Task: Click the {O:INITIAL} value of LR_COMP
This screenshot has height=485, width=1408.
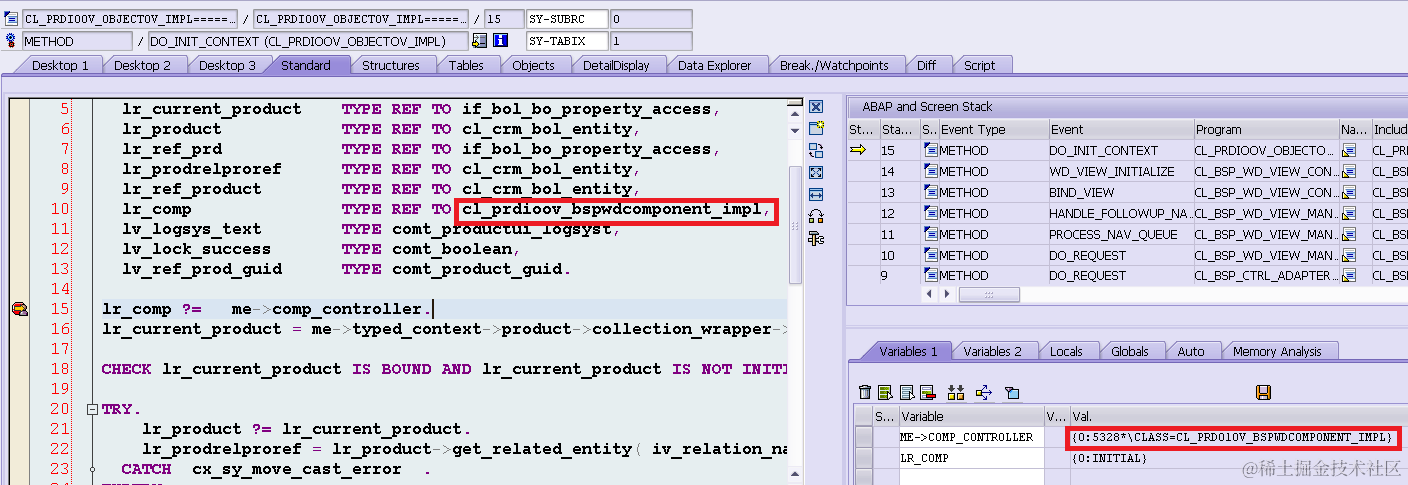Action: pyautogui.click(x=1109, y=458)
